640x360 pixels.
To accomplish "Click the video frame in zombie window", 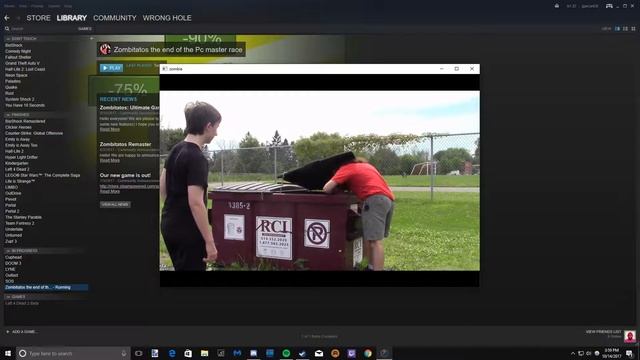I will (x=320, y=180).
